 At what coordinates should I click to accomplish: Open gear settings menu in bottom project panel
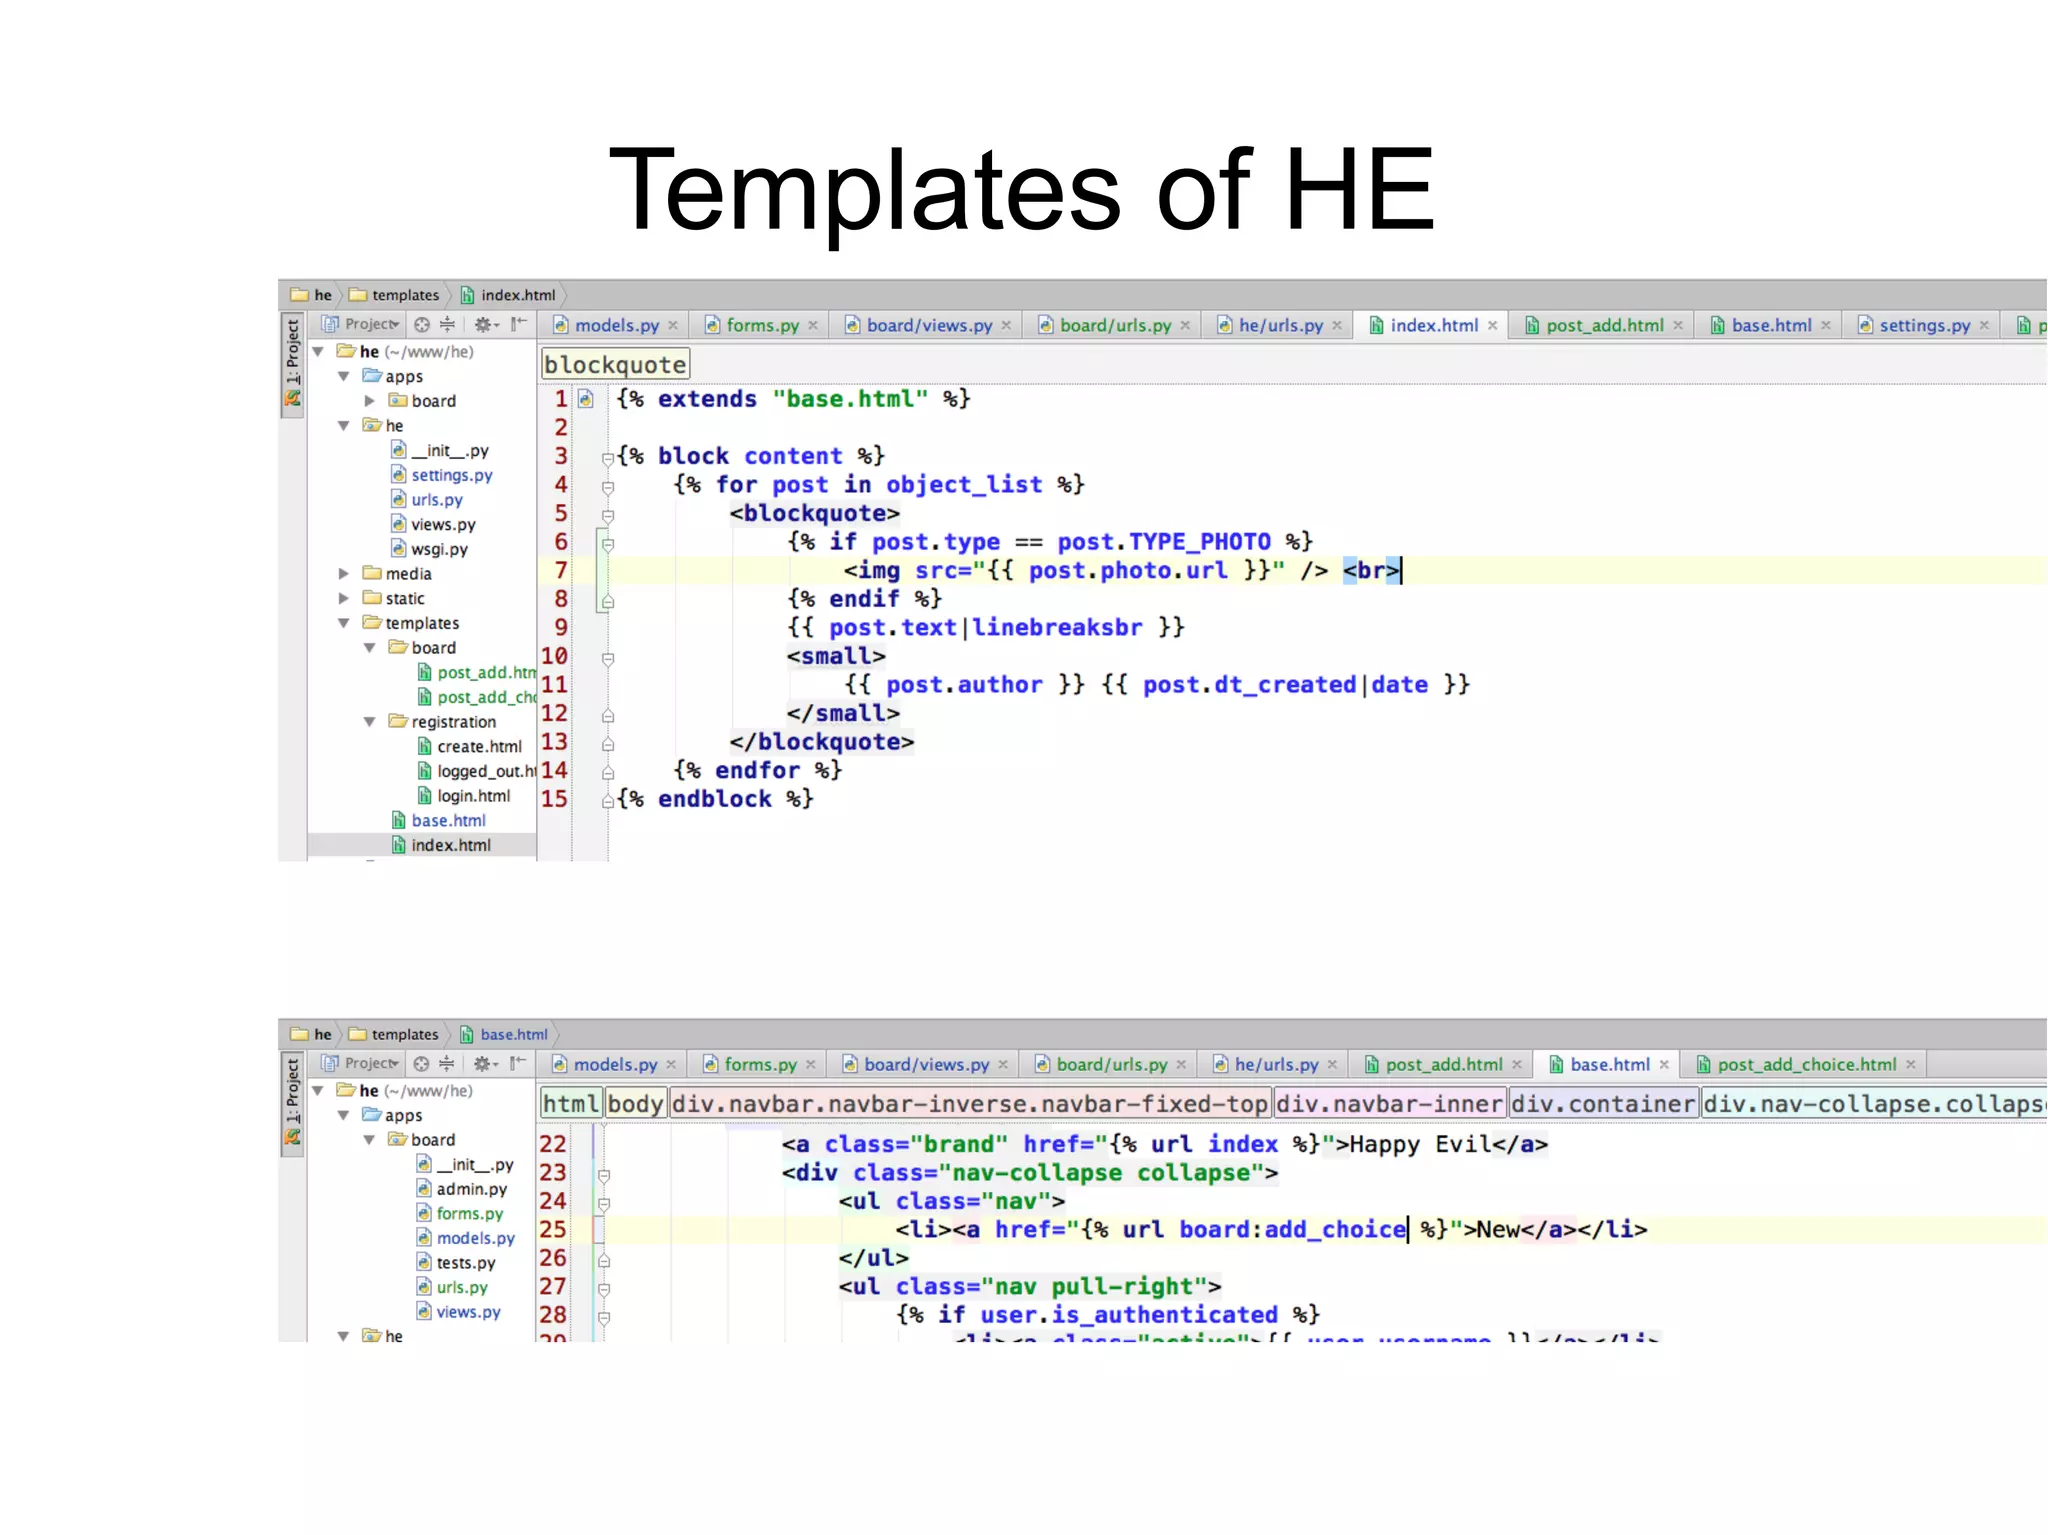[x=485, y=1063]
